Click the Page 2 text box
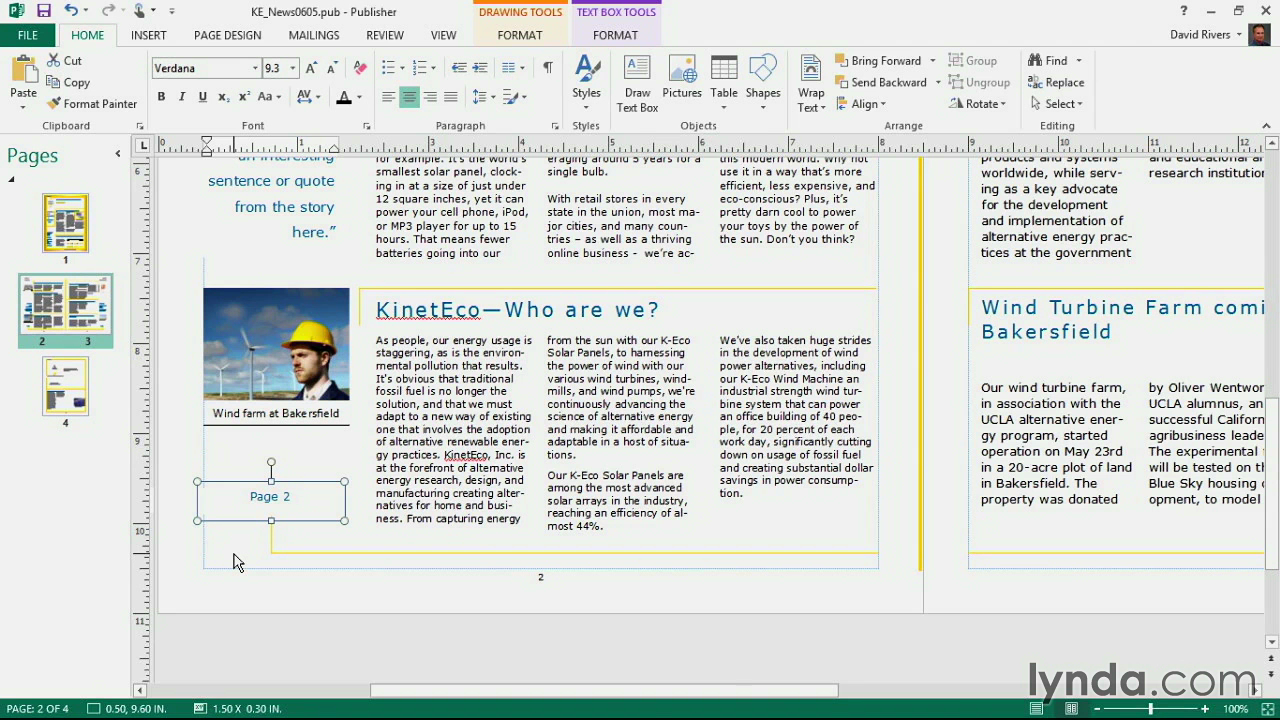The height and width of the screenshot is (720, 1280). pos(271,501)
